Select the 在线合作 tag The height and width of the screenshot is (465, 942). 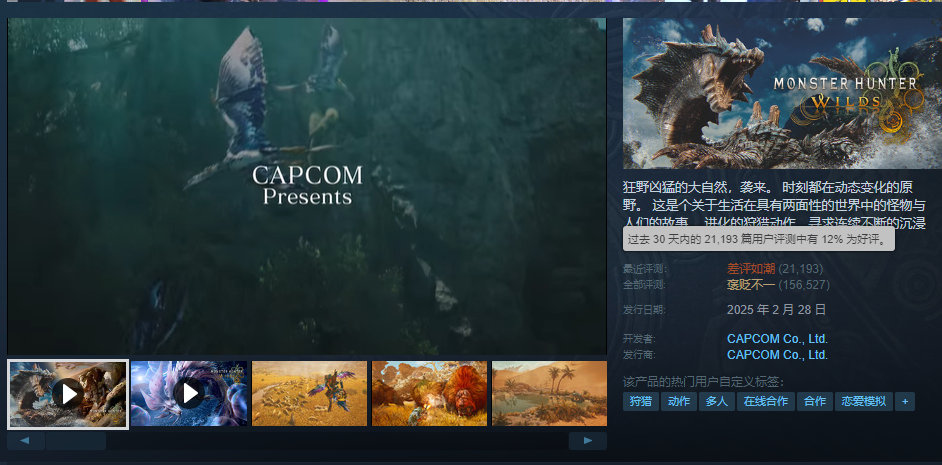766,401
